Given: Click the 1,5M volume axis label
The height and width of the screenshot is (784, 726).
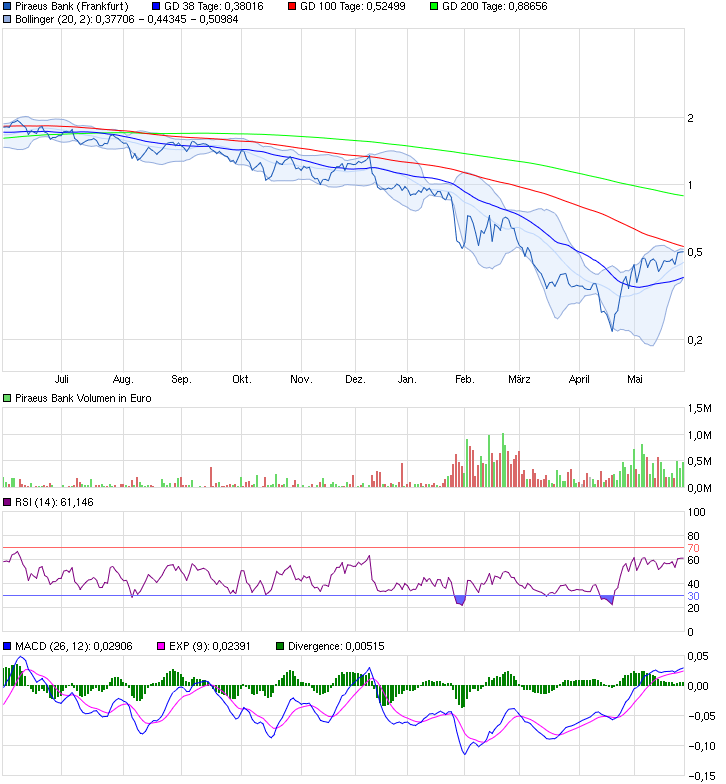Looking at the screenshot, I should (x=701, y=409).
